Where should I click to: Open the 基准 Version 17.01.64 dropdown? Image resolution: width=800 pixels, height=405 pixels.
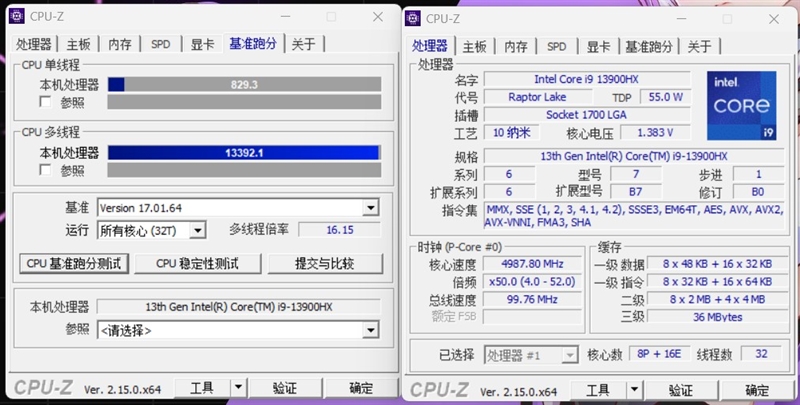[370, 208]
